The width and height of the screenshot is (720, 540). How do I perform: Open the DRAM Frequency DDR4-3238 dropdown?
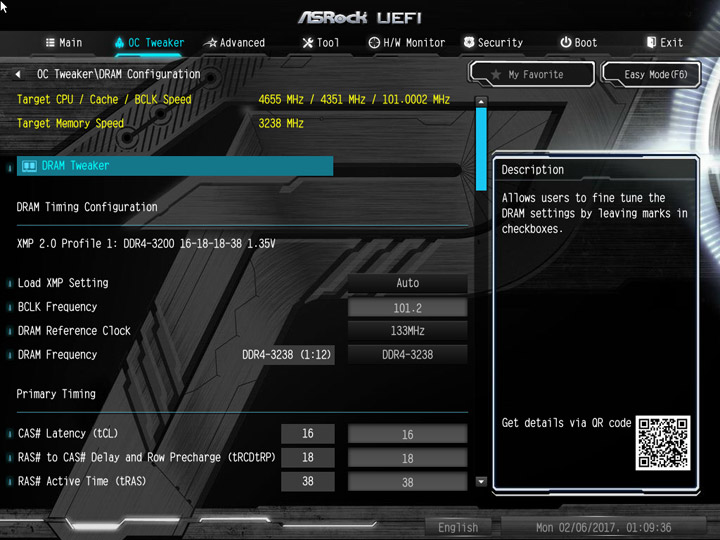407,354
